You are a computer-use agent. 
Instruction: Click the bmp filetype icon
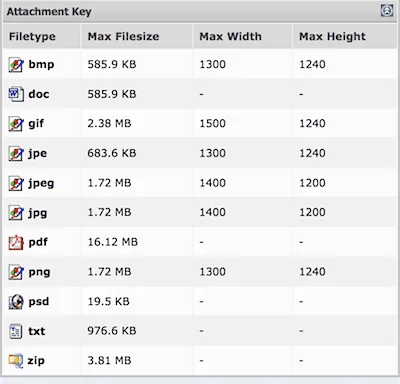(x=16, y=65)
